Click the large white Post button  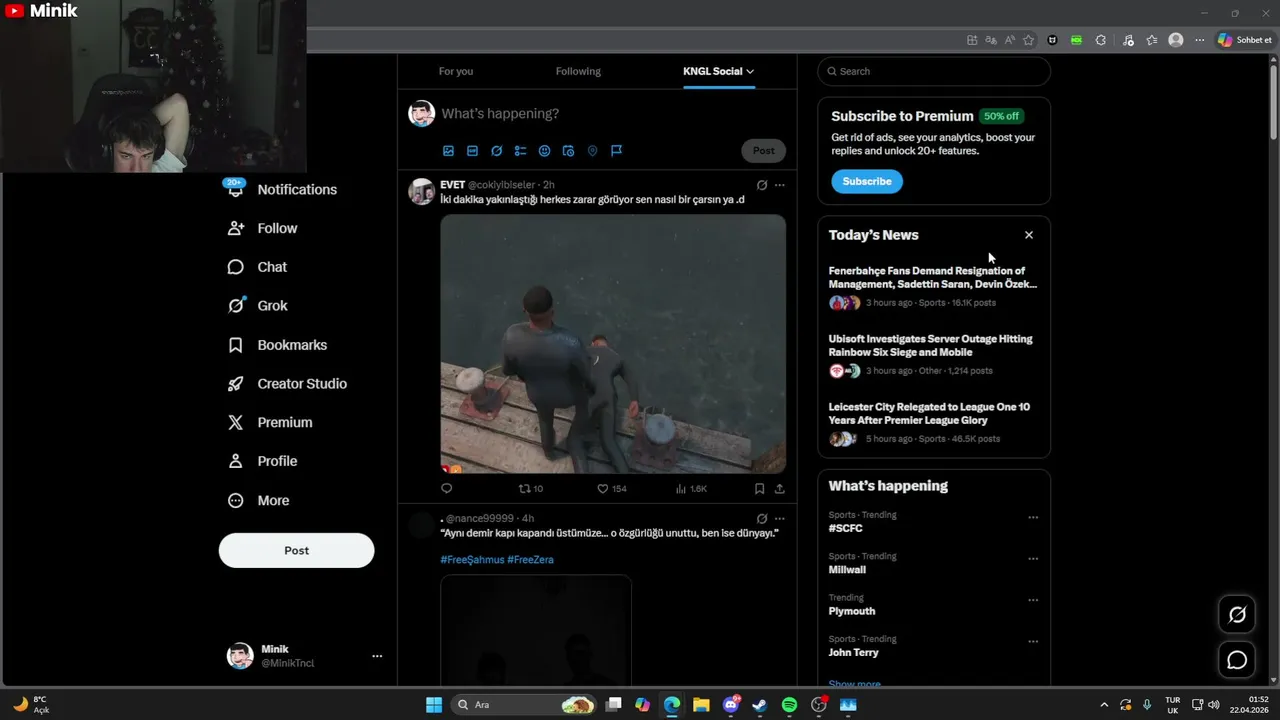(297, 551)
